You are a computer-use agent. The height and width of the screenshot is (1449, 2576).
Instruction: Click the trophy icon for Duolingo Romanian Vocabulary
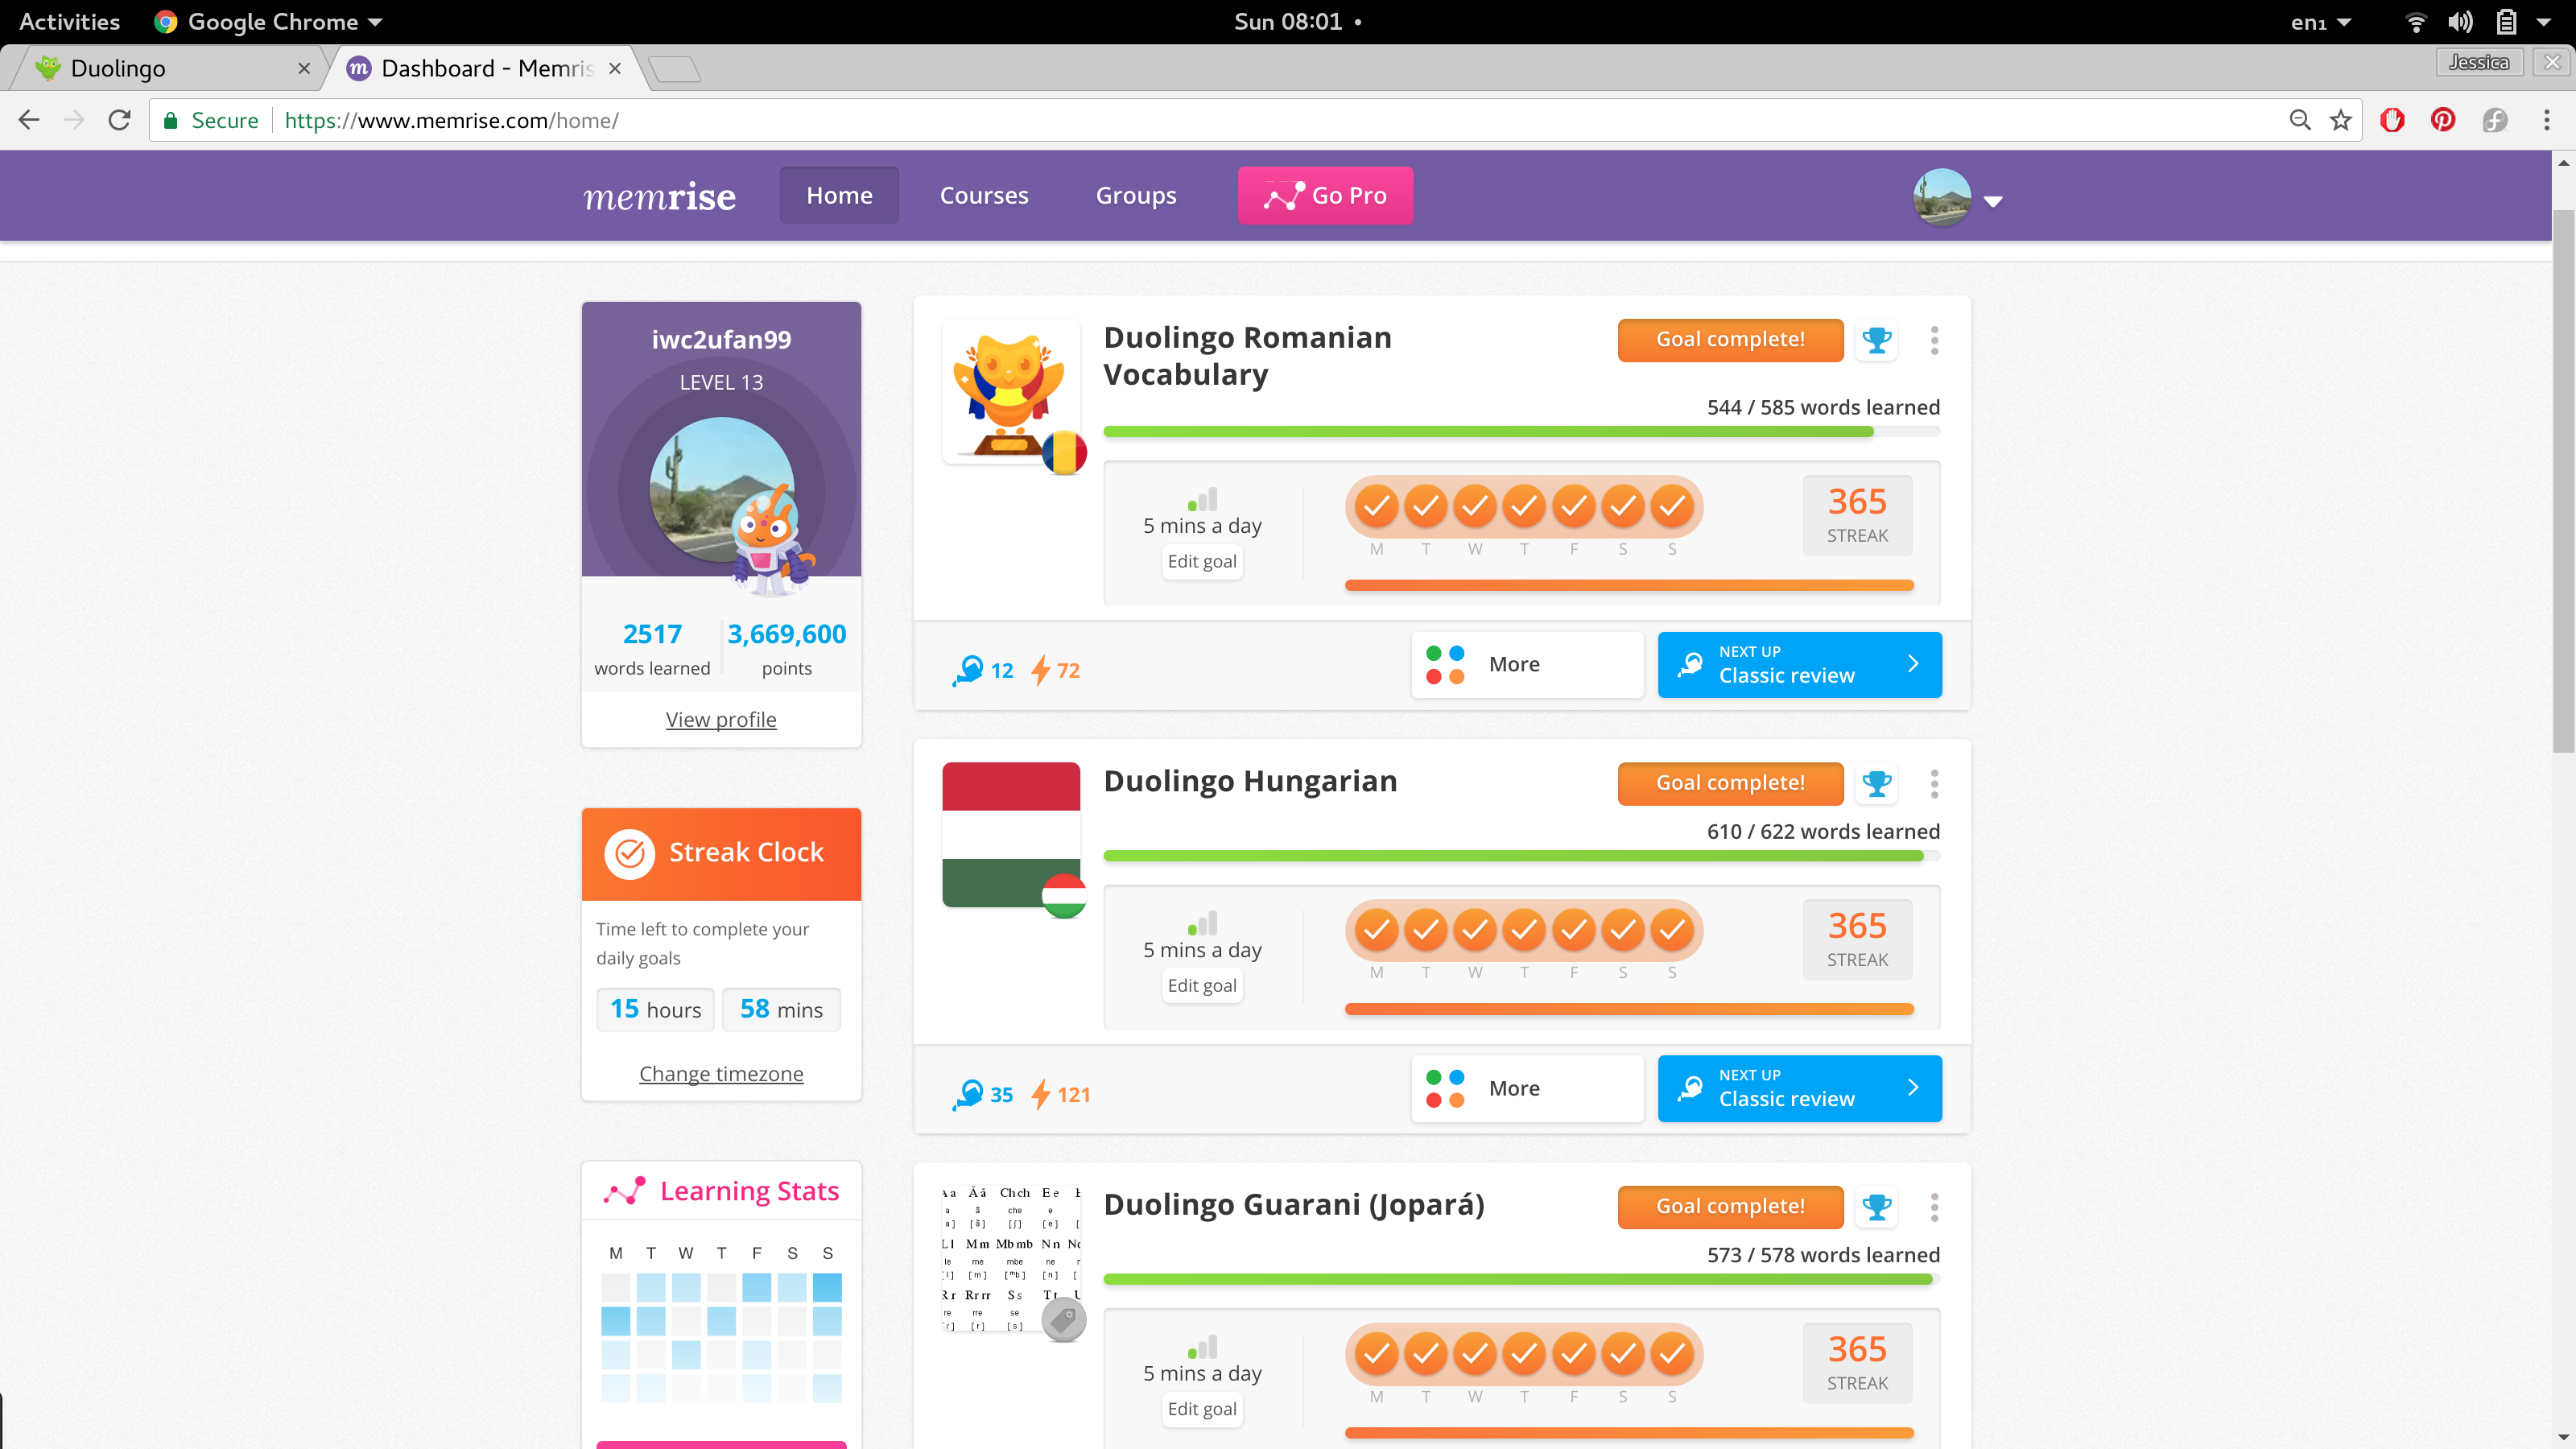[1877, 340]
